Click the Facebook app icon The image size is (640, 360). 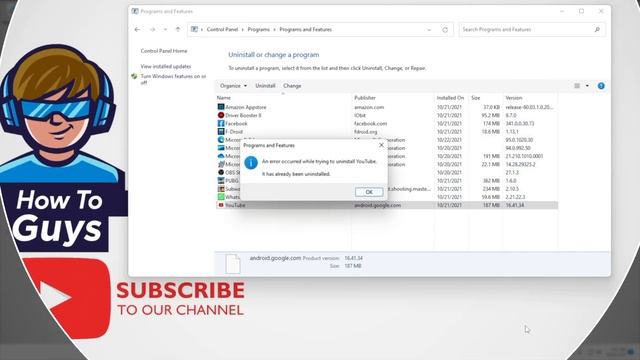(x=221, y=123)
